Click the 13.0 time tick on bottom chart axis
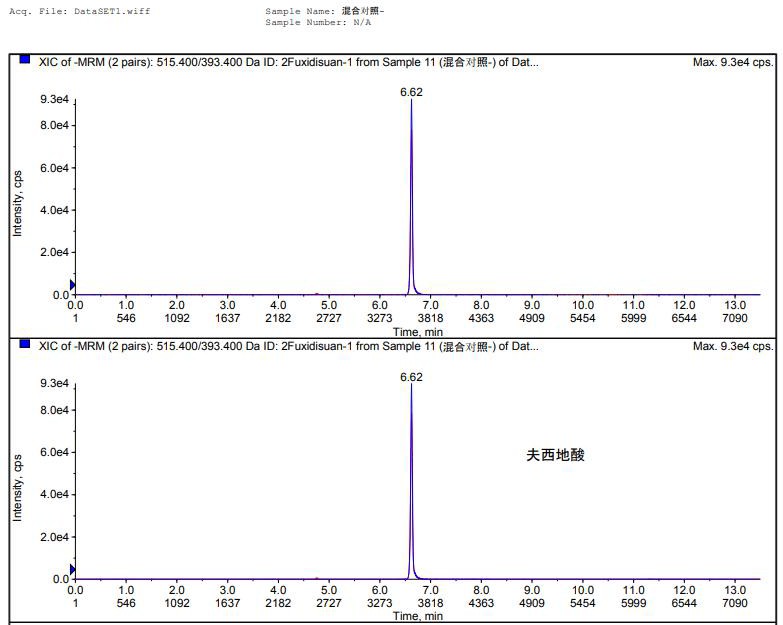Screen dimensions: 783x625 (x=735, y=590)
